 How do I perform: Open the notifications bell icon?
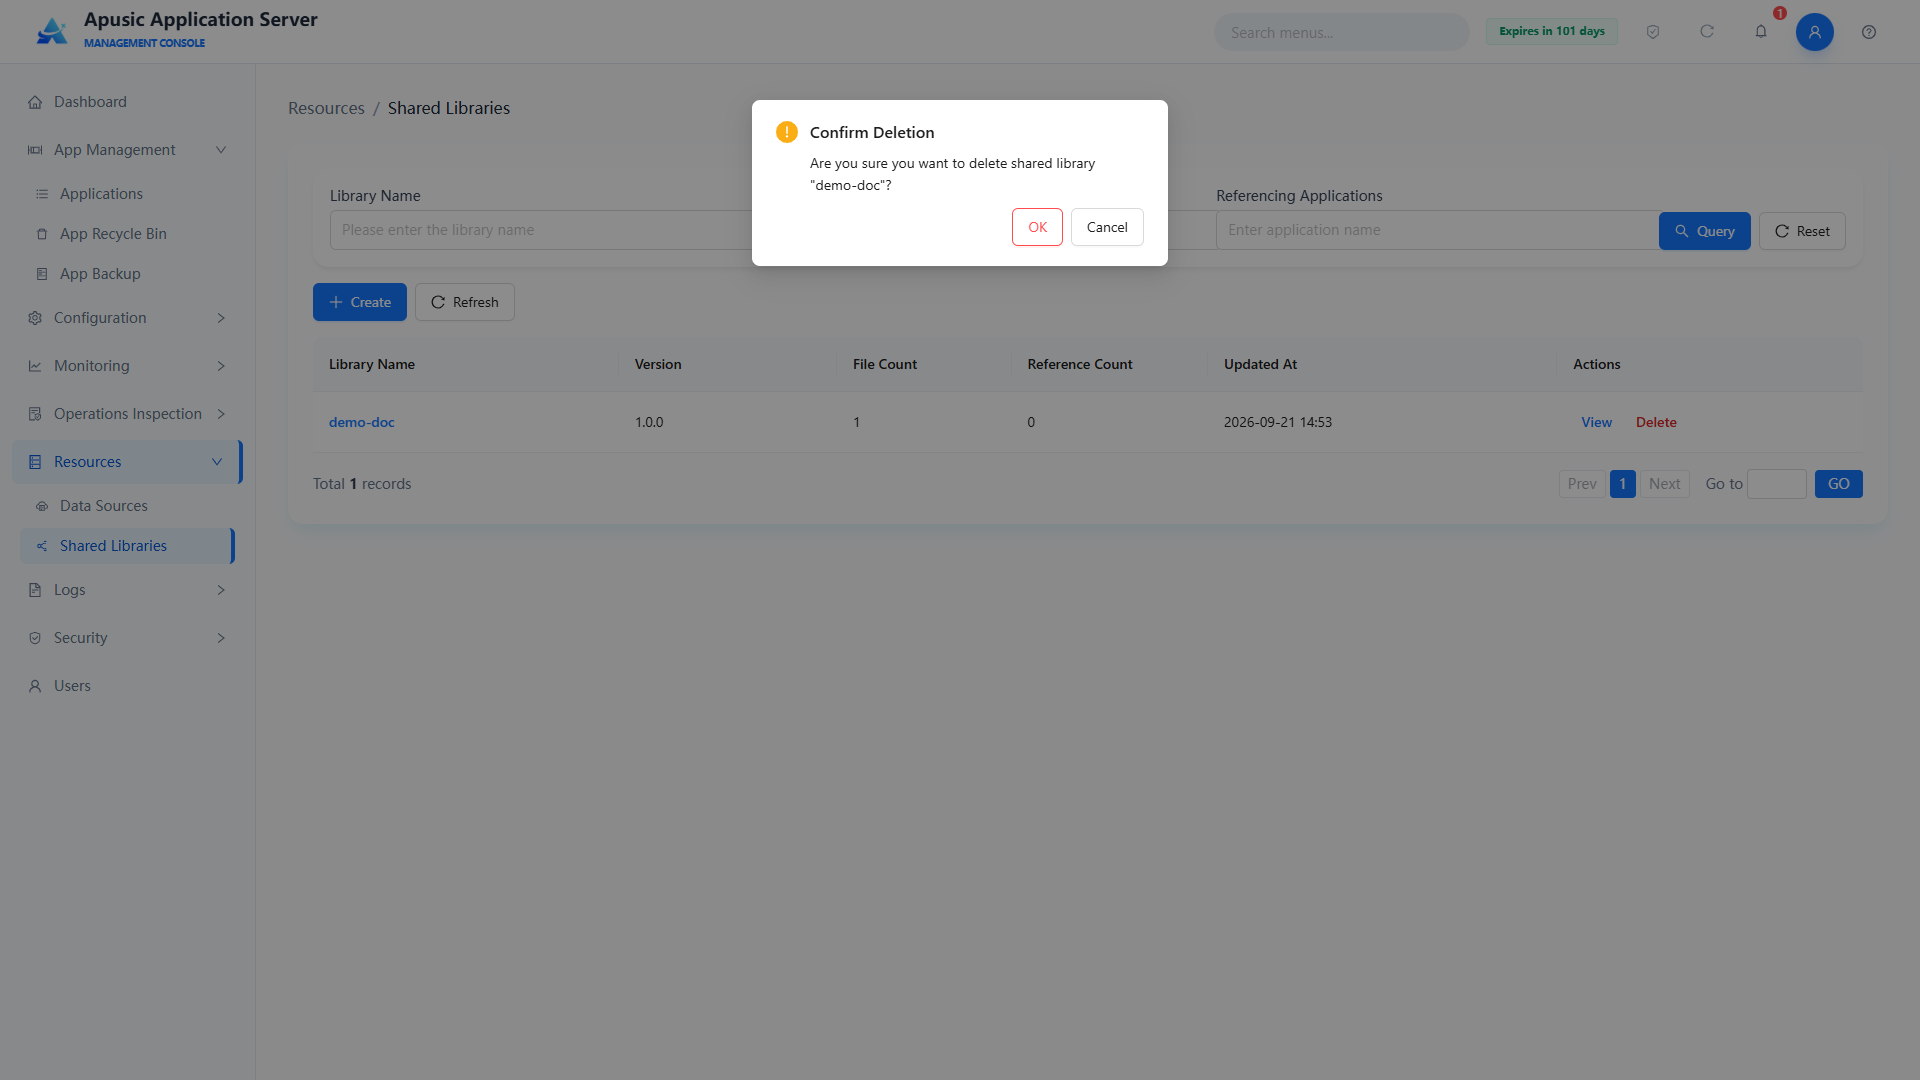coord(1761,32)
